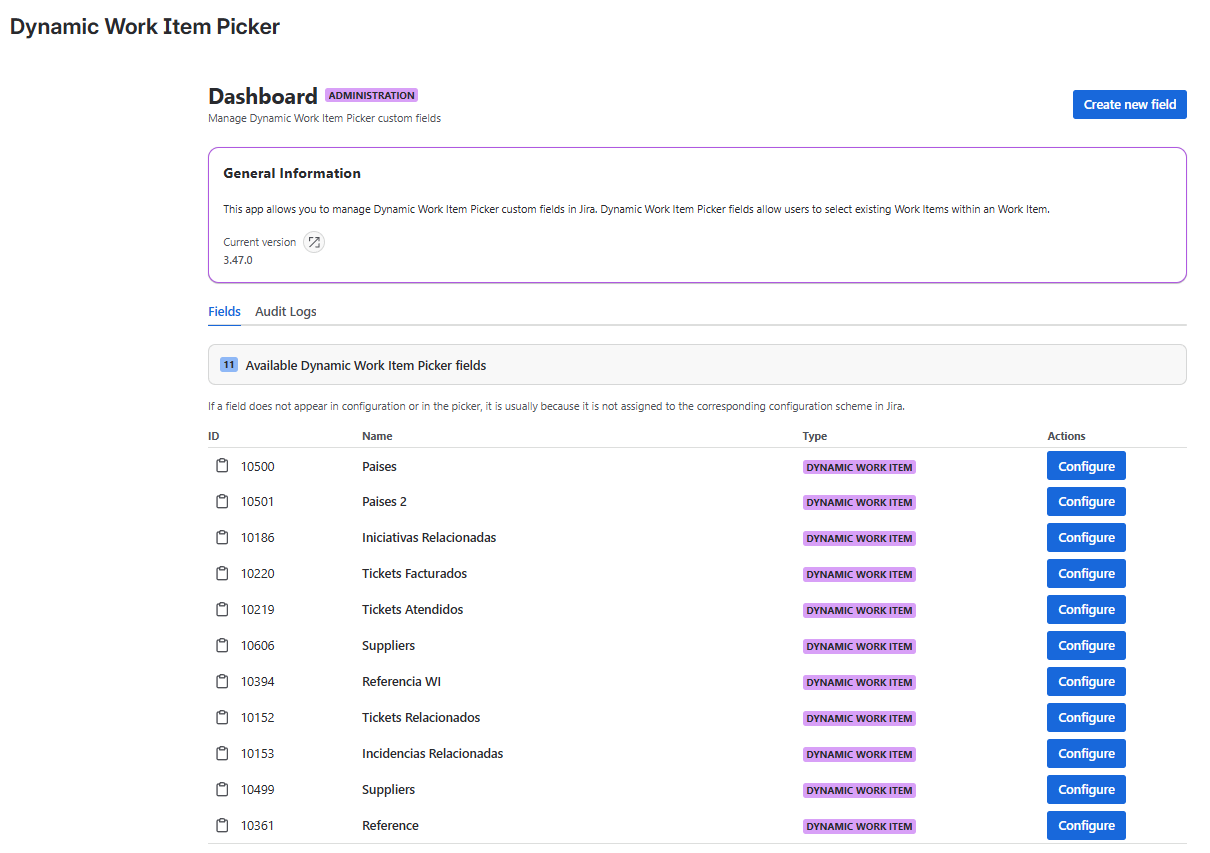Click the Dashboard heading
The width and height of the screenshot is (1210, 853).
tap(263, 96)
